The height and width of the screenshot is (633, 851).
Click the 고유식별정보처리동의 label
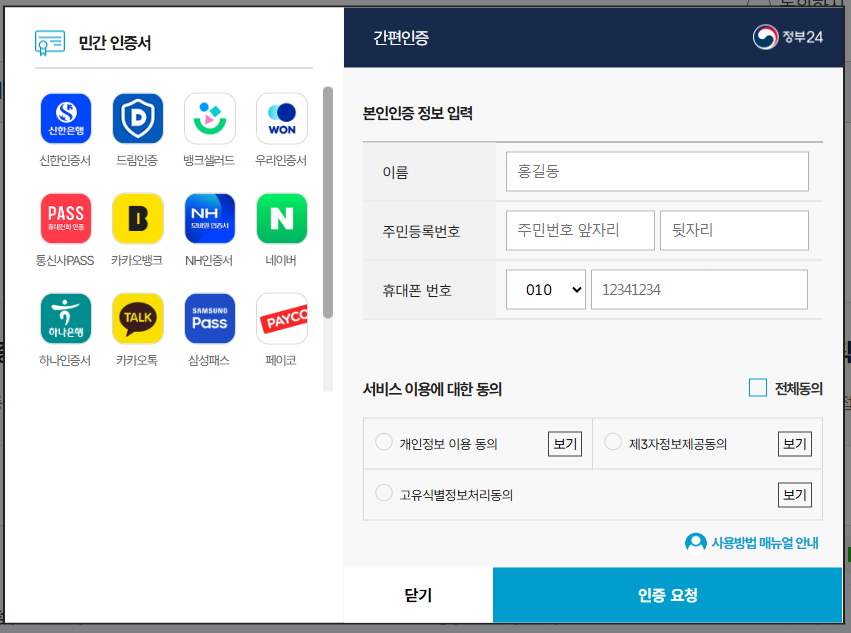click(x=456, y=495)
